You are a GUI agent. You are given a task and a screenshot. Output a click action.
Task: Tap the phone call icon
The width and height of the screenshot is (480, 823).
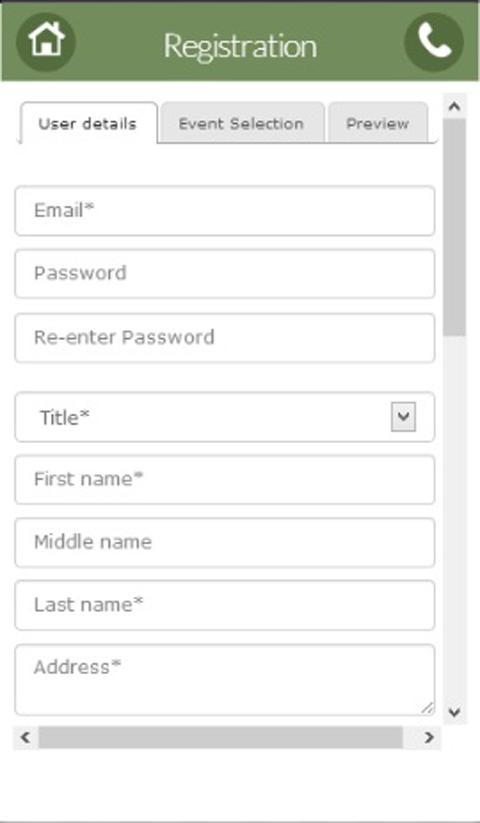434,41
